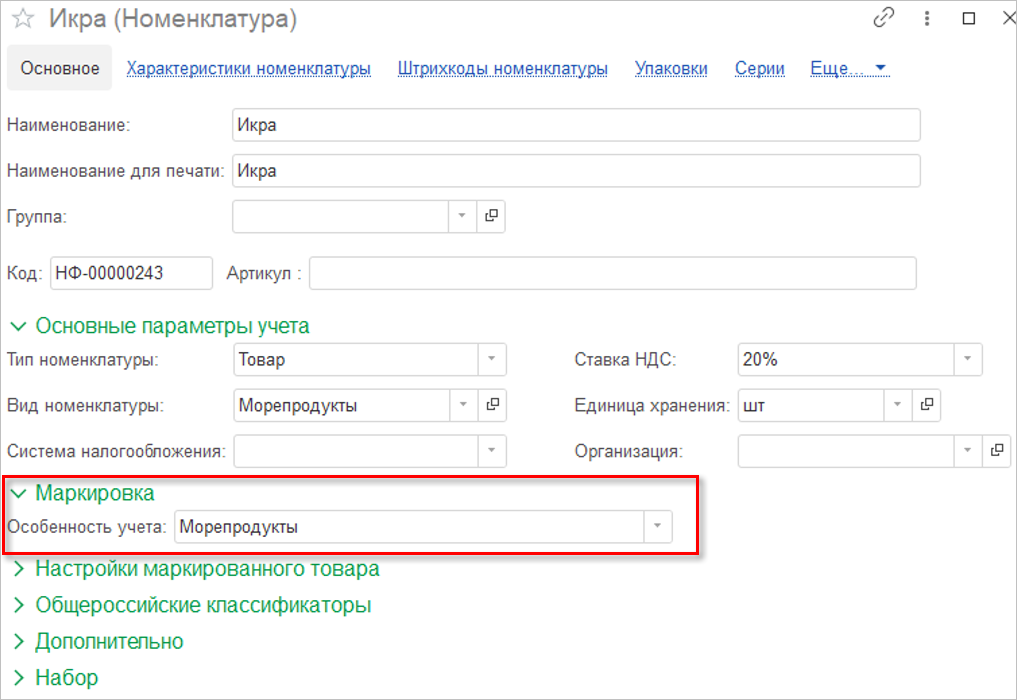Copy link to this item via chain icon
1017x700 pixels.
[x=883, y=18]
